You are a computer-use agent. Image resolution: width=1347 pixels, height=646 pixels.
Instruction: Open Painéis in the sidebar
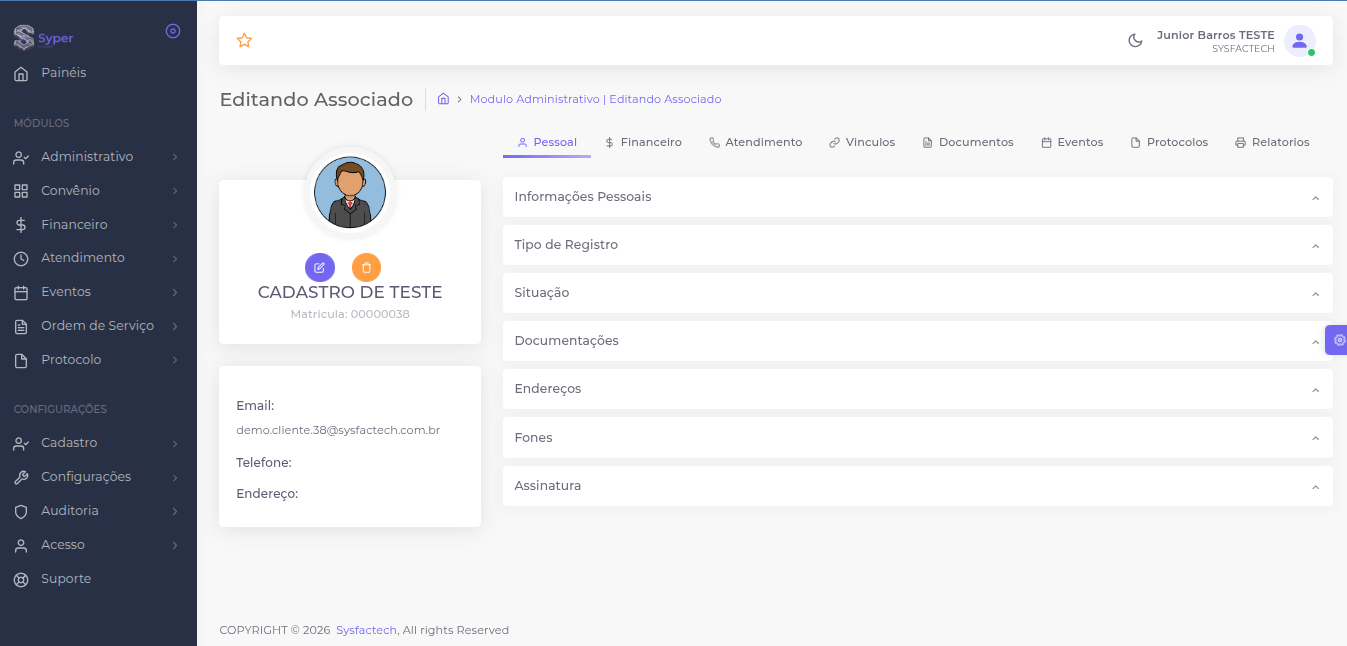[x=98, y=73]
